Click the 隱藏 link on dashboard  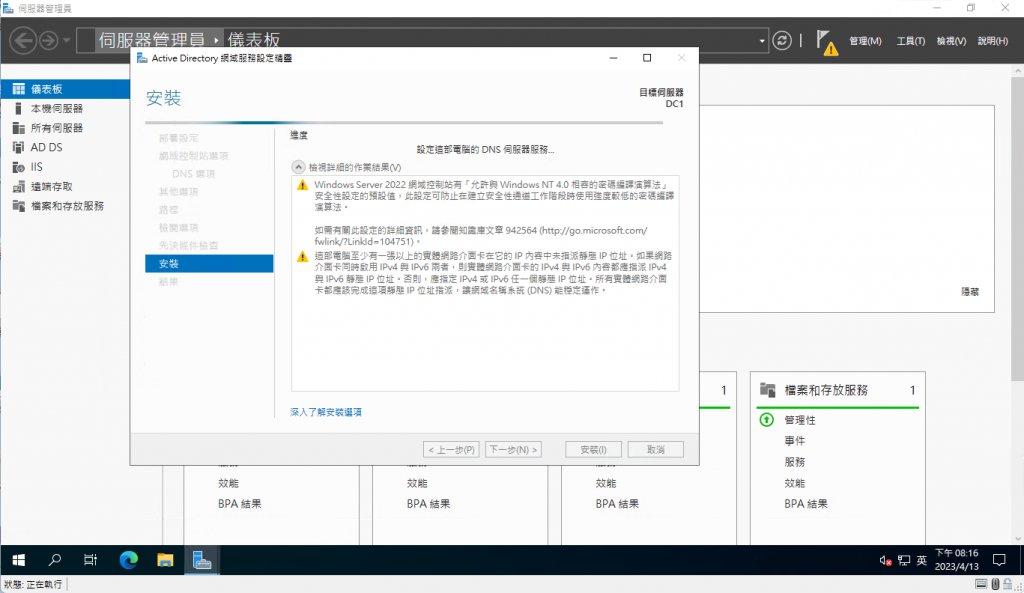coord(970,292)
